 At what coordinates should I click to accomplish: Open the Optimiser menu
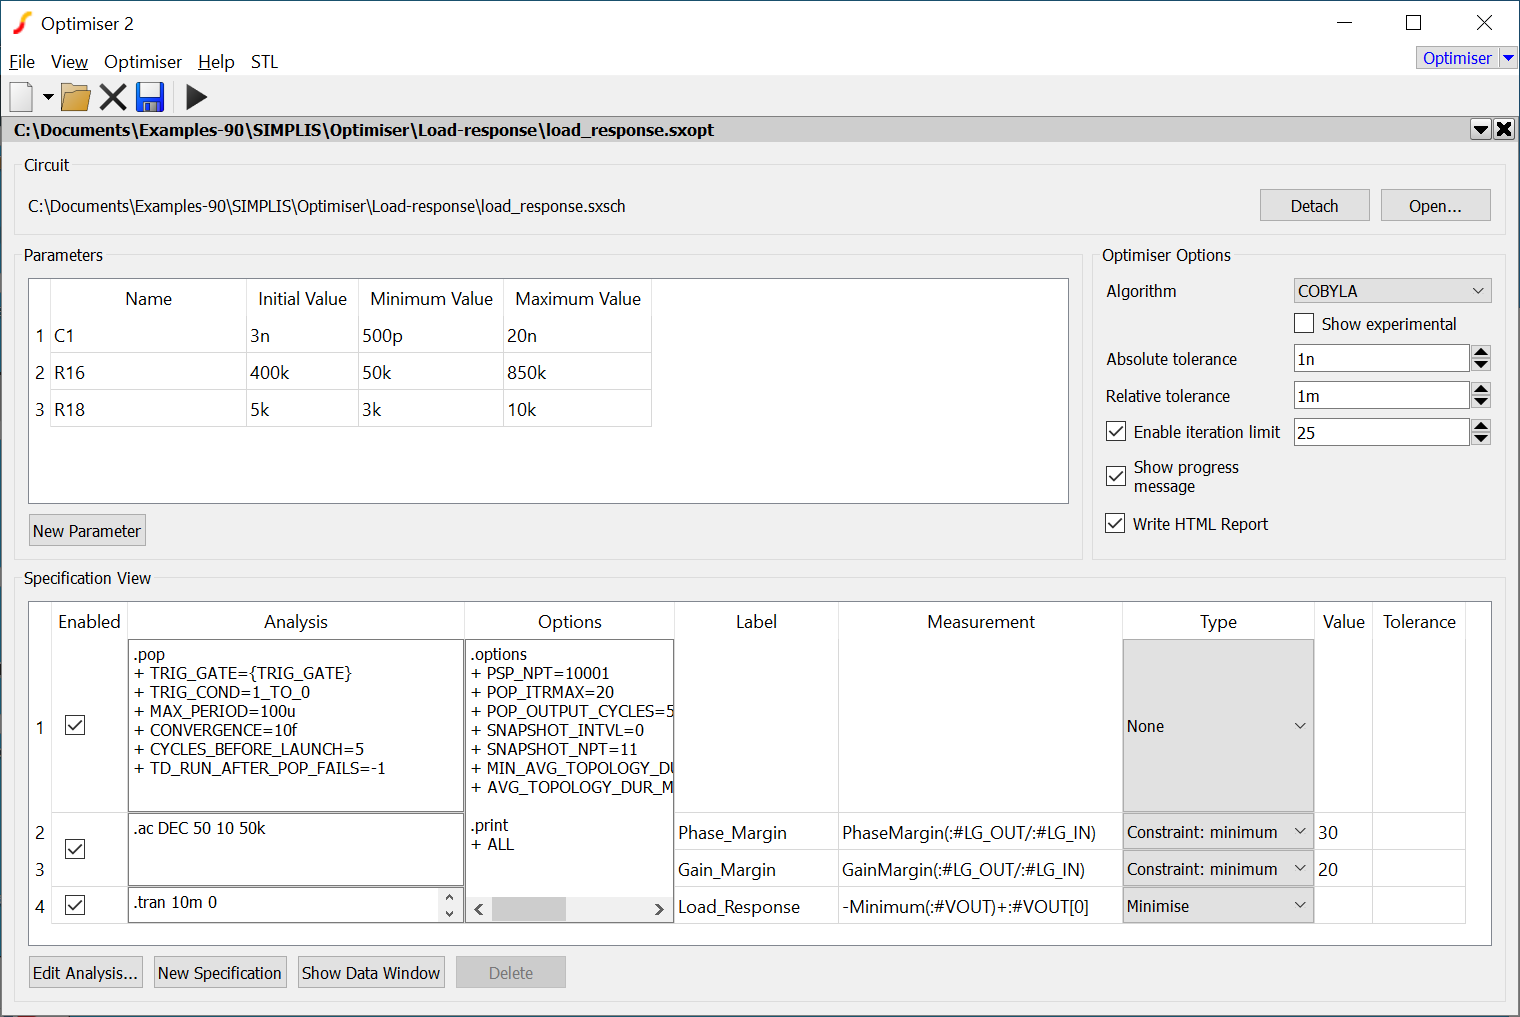143,62
